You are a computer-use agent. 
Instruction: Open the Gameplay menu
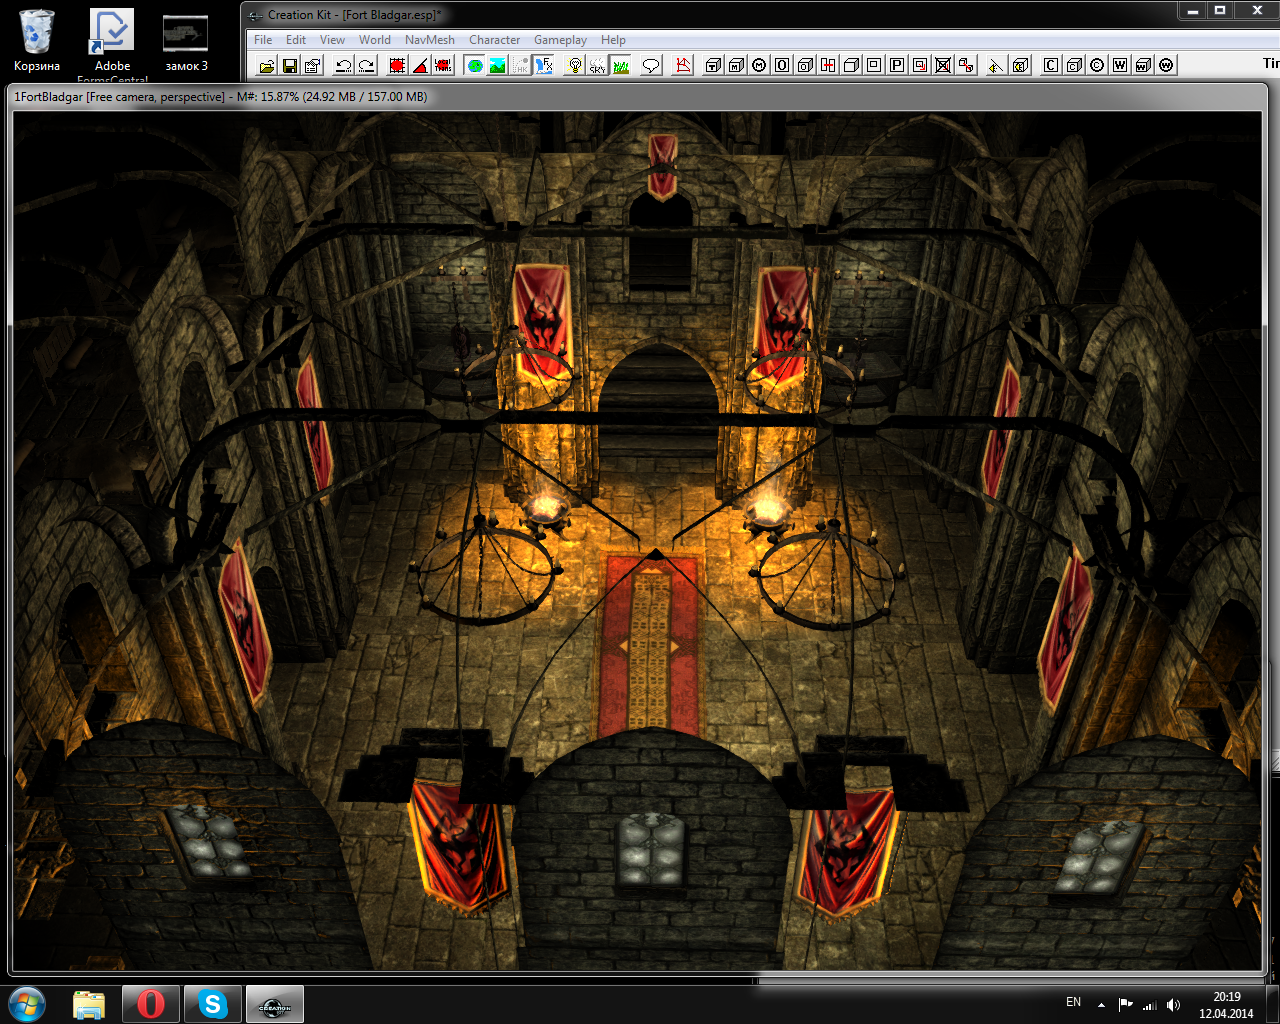560,40
